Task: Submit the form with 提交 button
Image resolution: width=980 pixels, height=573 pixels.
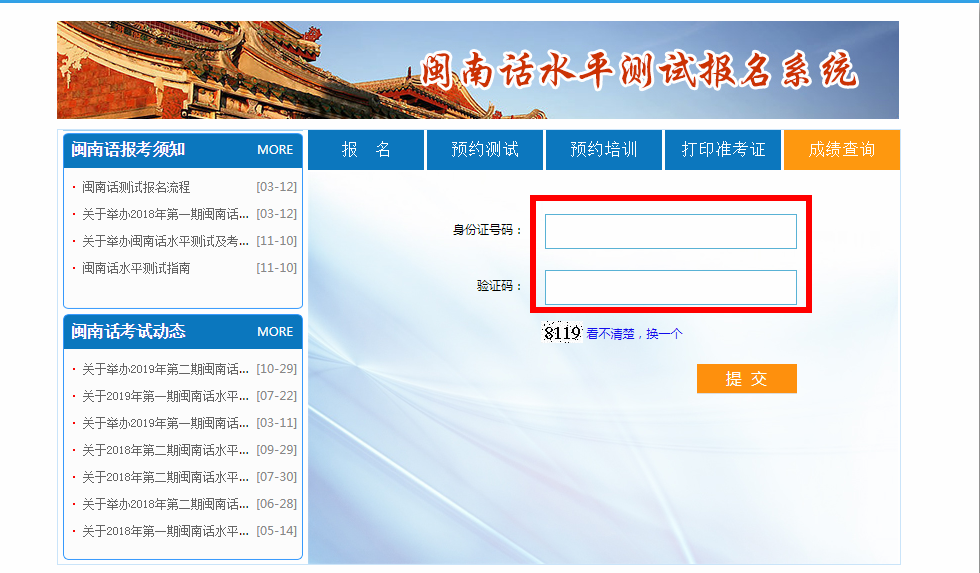Action: (x=747, y=379)
